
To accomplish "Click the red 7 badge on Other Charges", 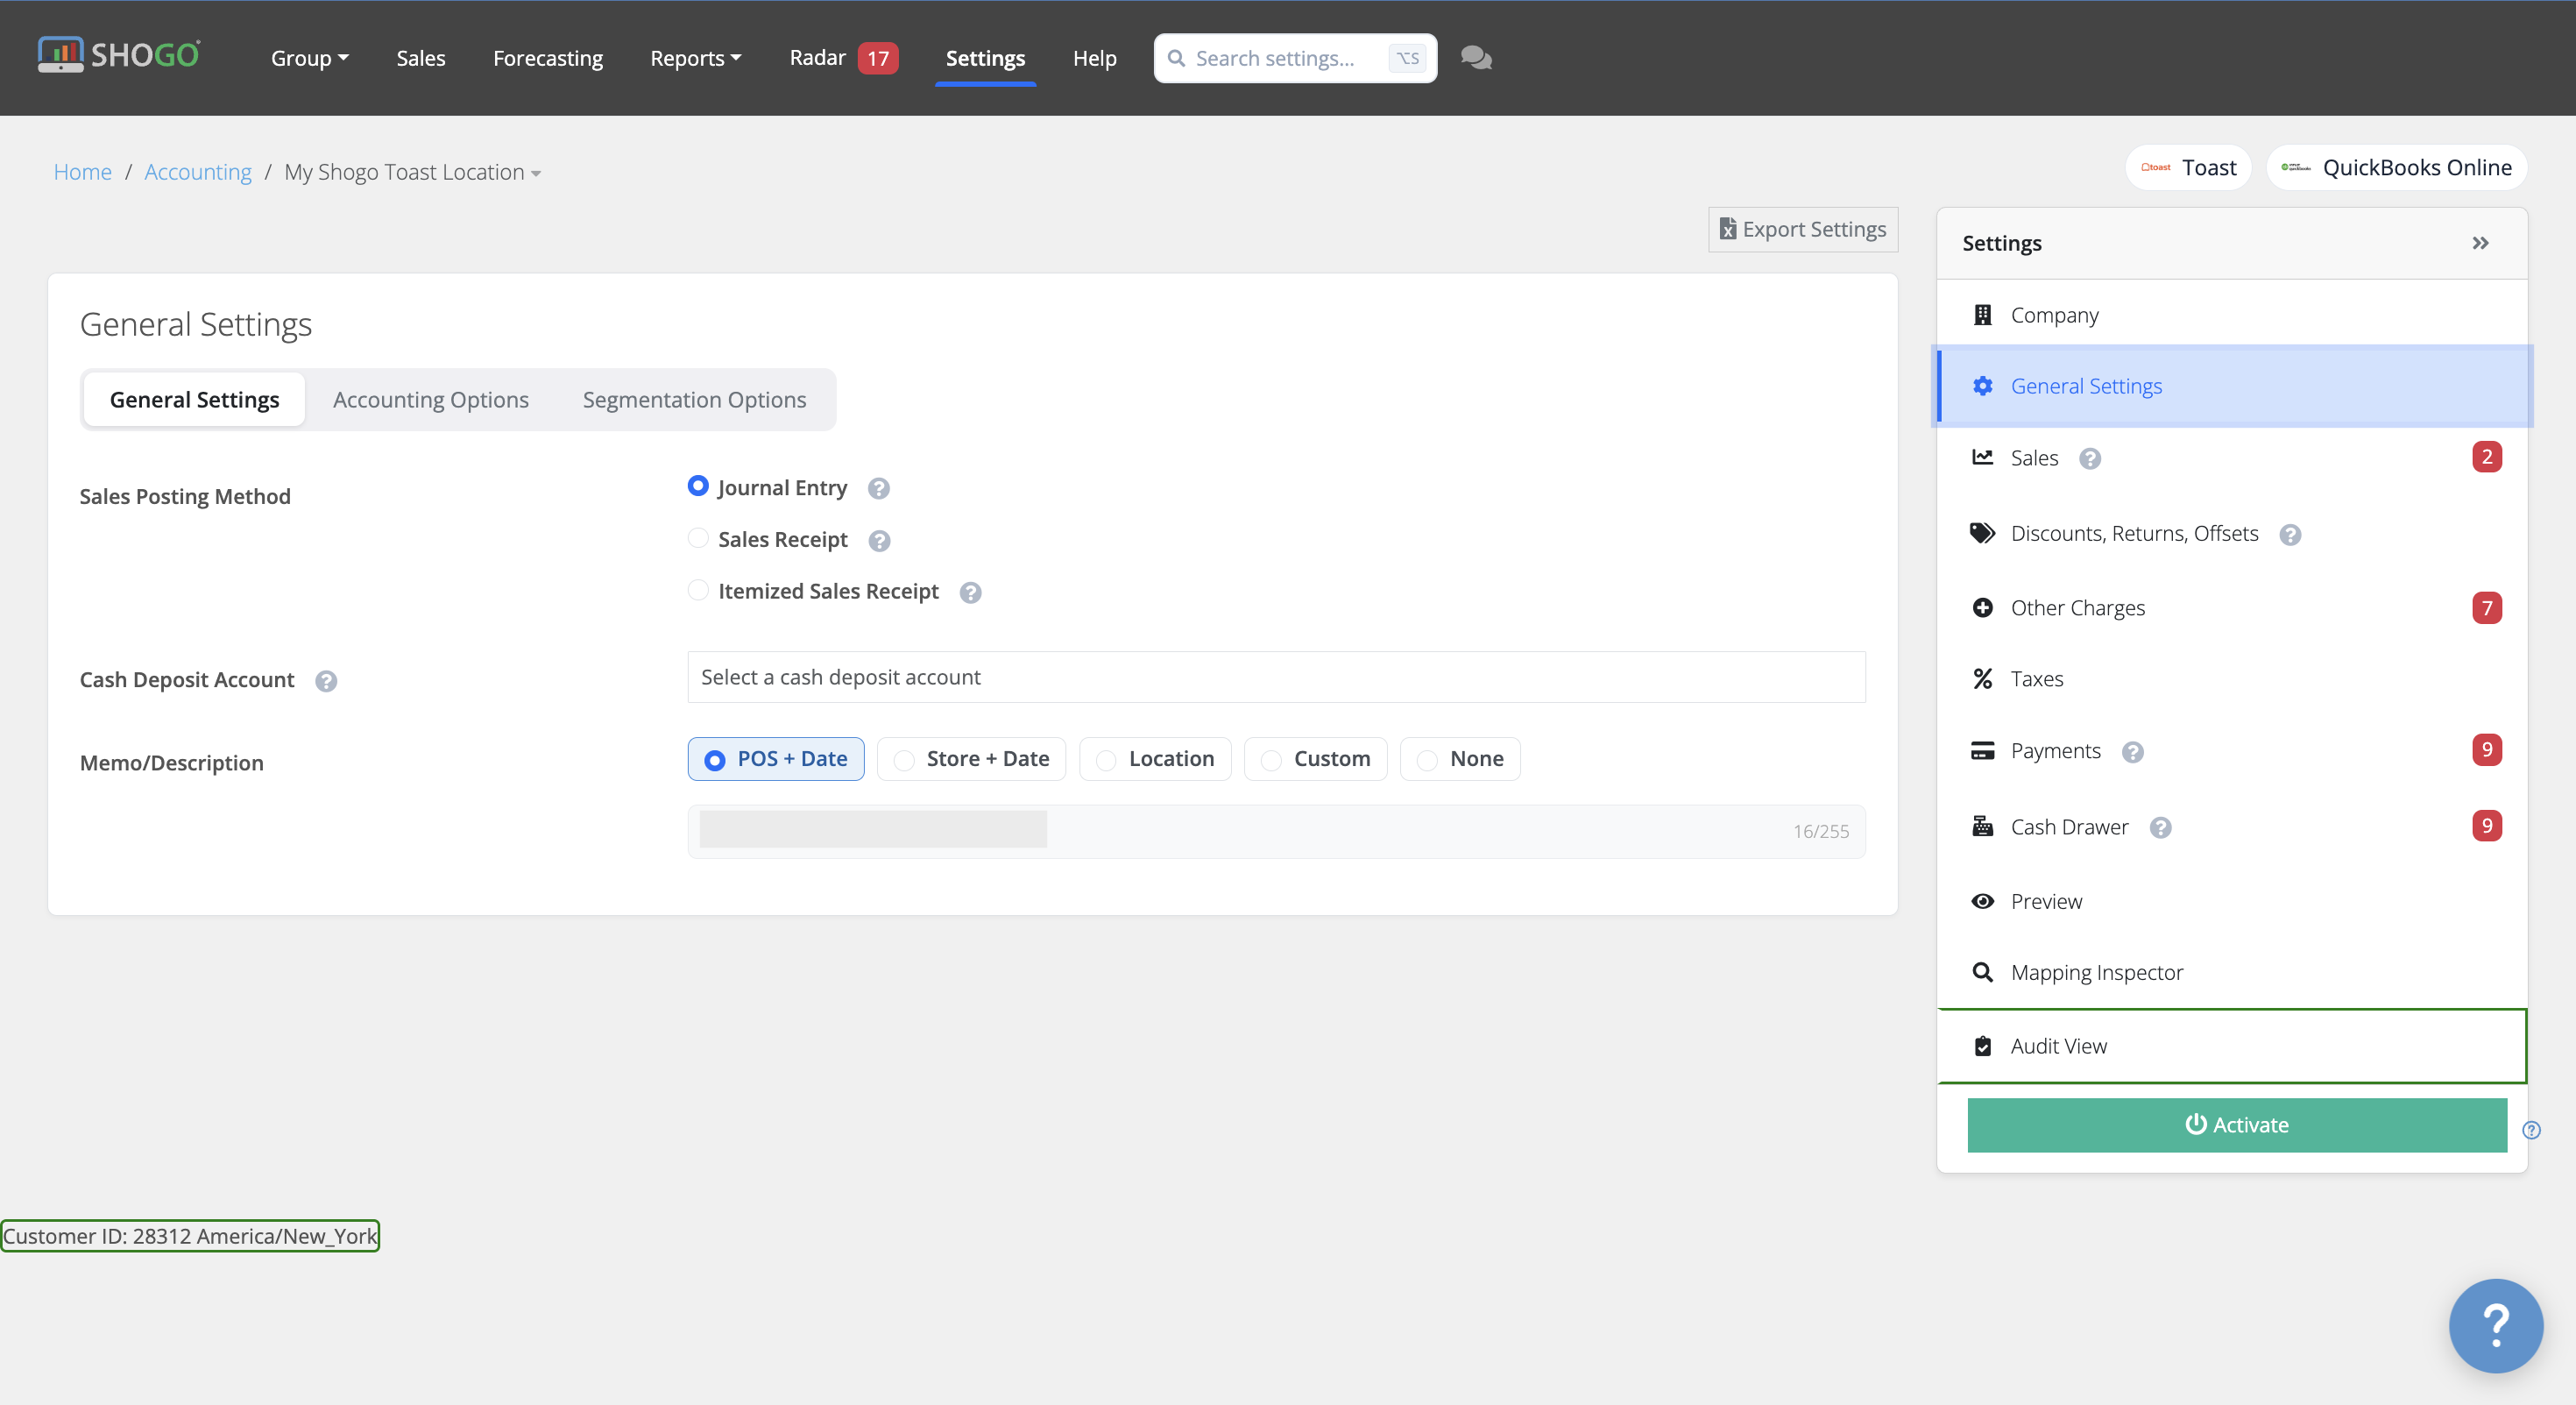I will 2487,607.
